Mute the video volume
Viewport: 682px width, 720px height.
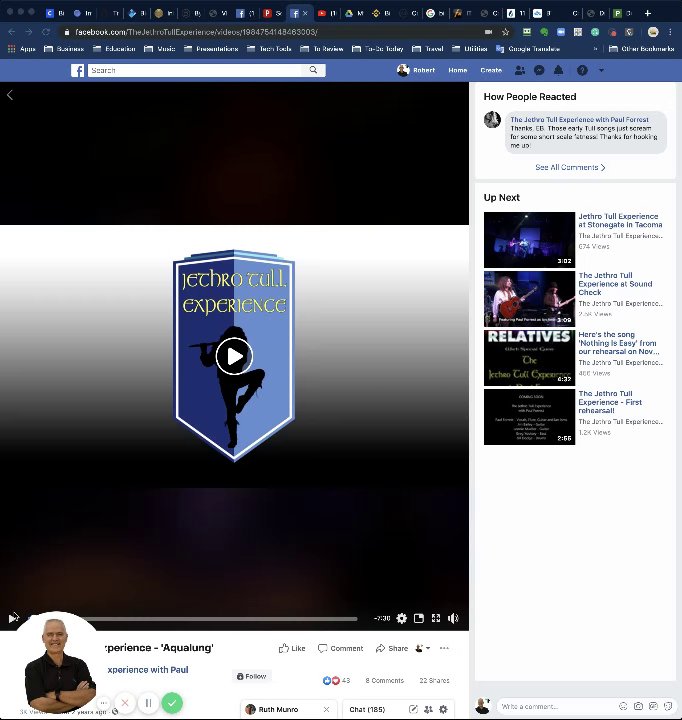(453, 618)
